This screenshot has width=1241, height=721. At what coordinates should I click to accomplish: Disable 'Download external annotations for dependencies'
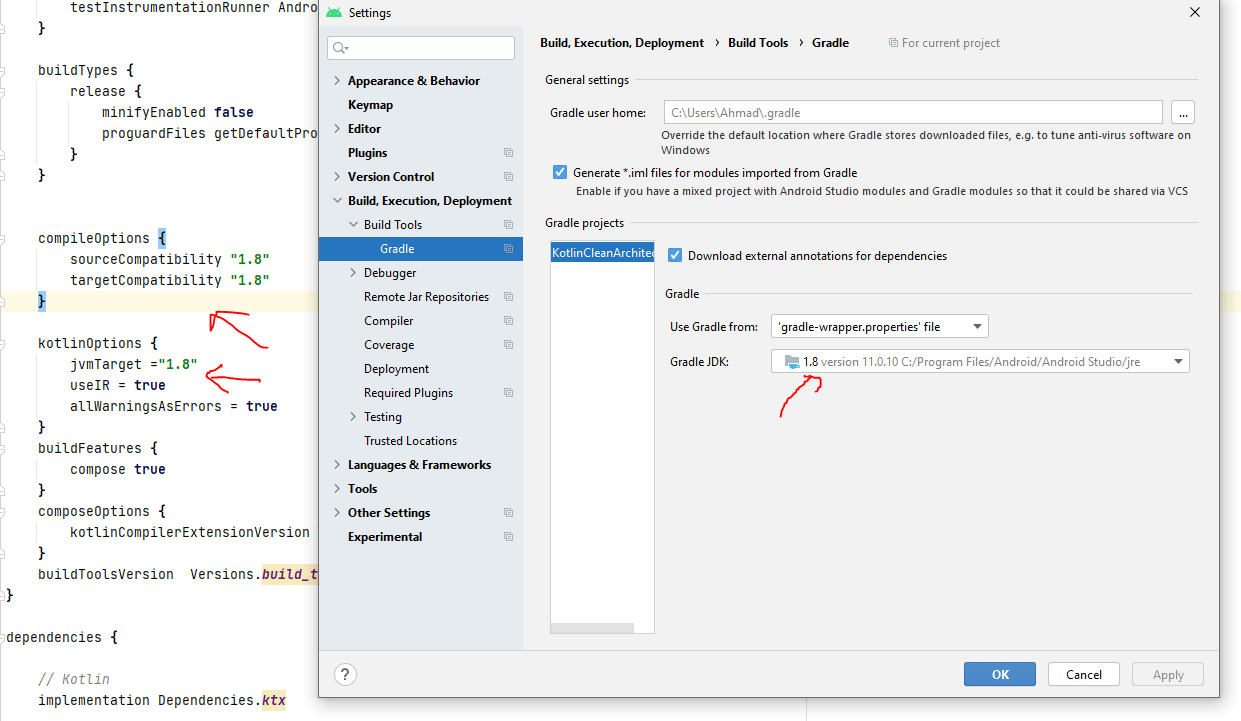(x=674, y=255)
